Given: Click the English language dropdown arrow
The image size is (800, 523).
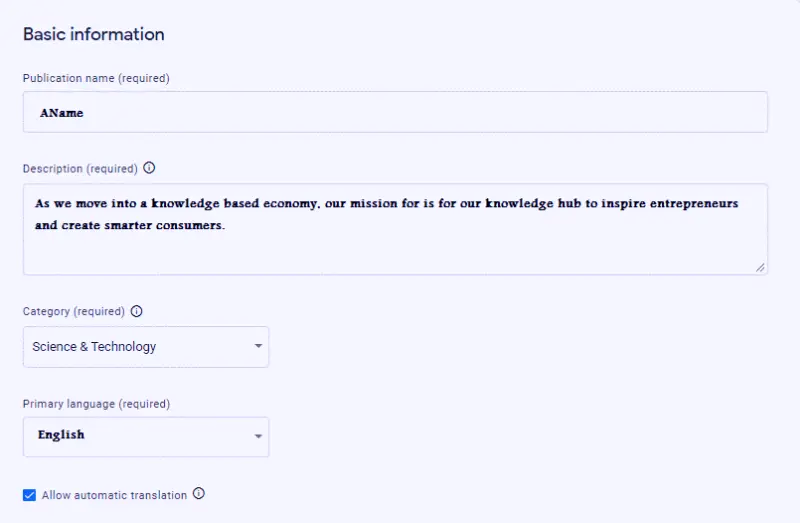Looking at the screenshot, I should point(258,436).
